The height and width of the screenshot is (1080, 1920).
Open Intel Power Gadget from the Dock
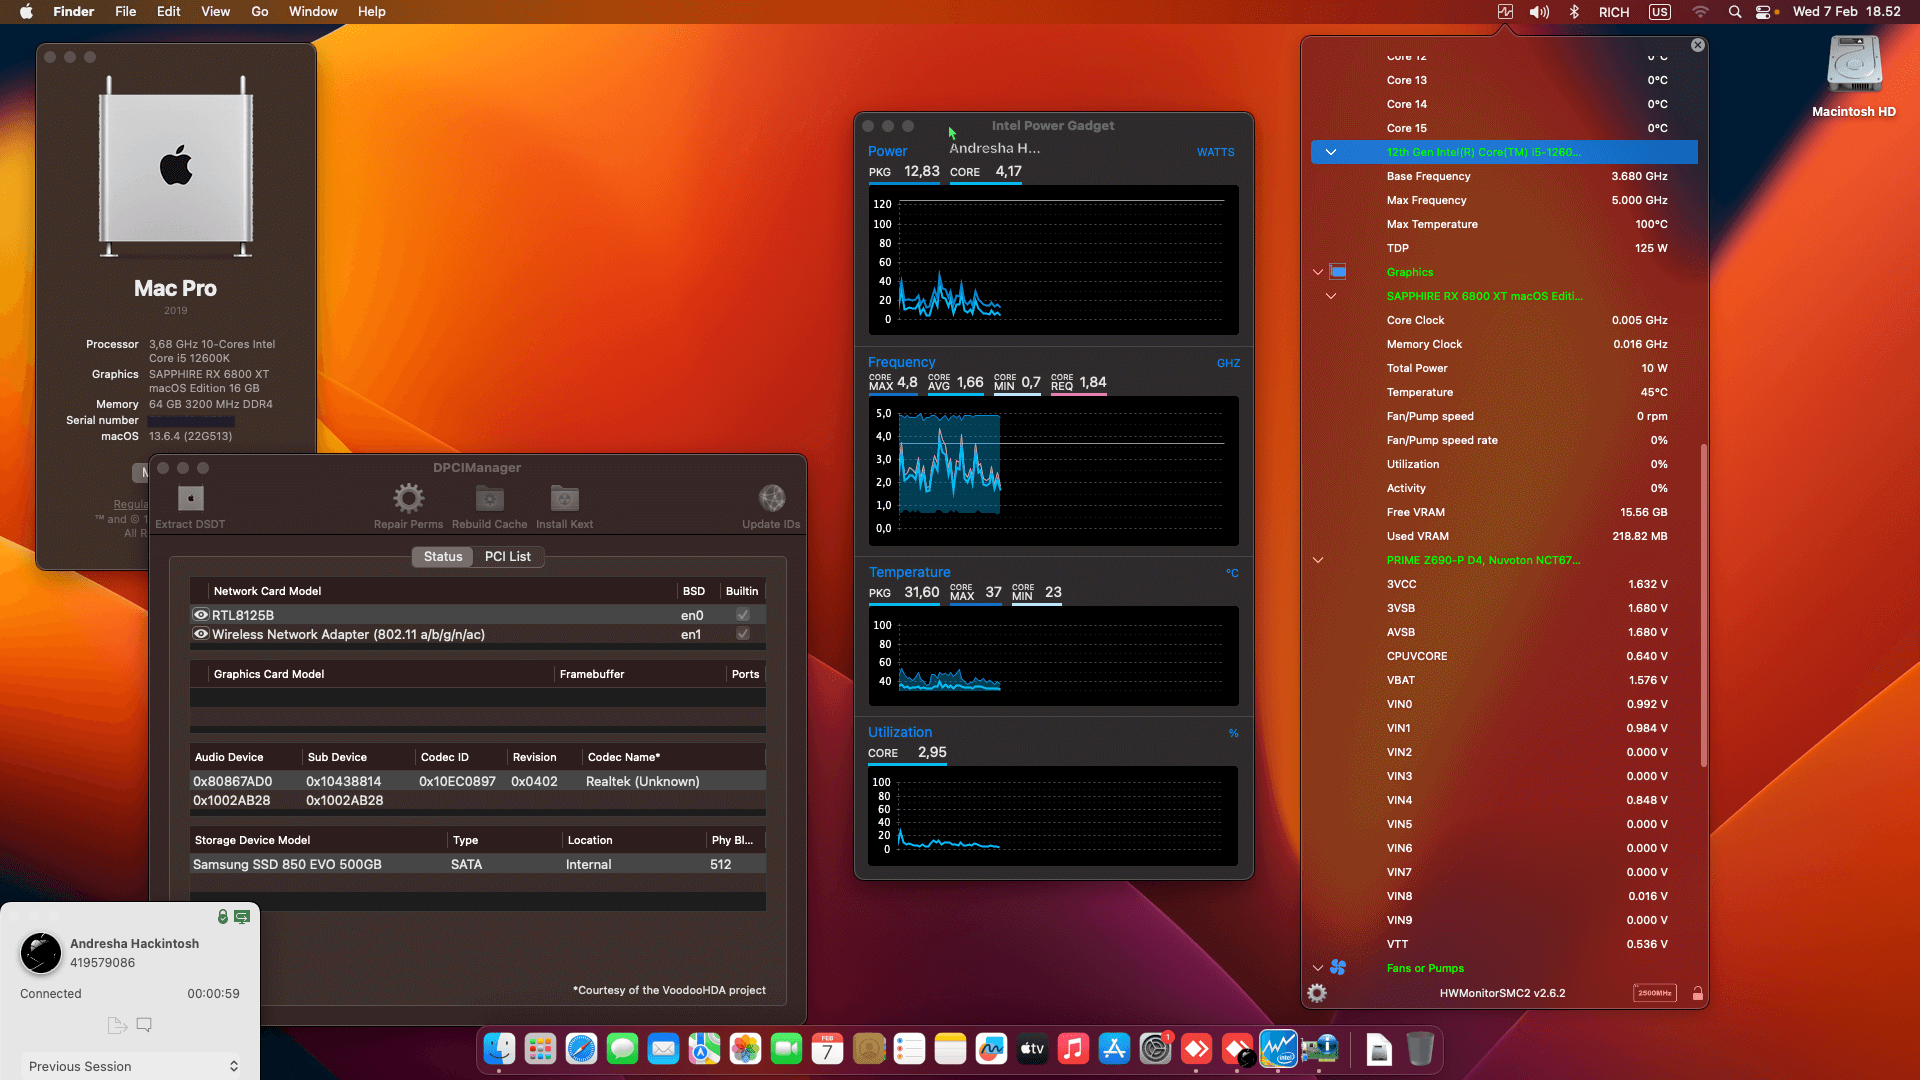[1277, 1049]
